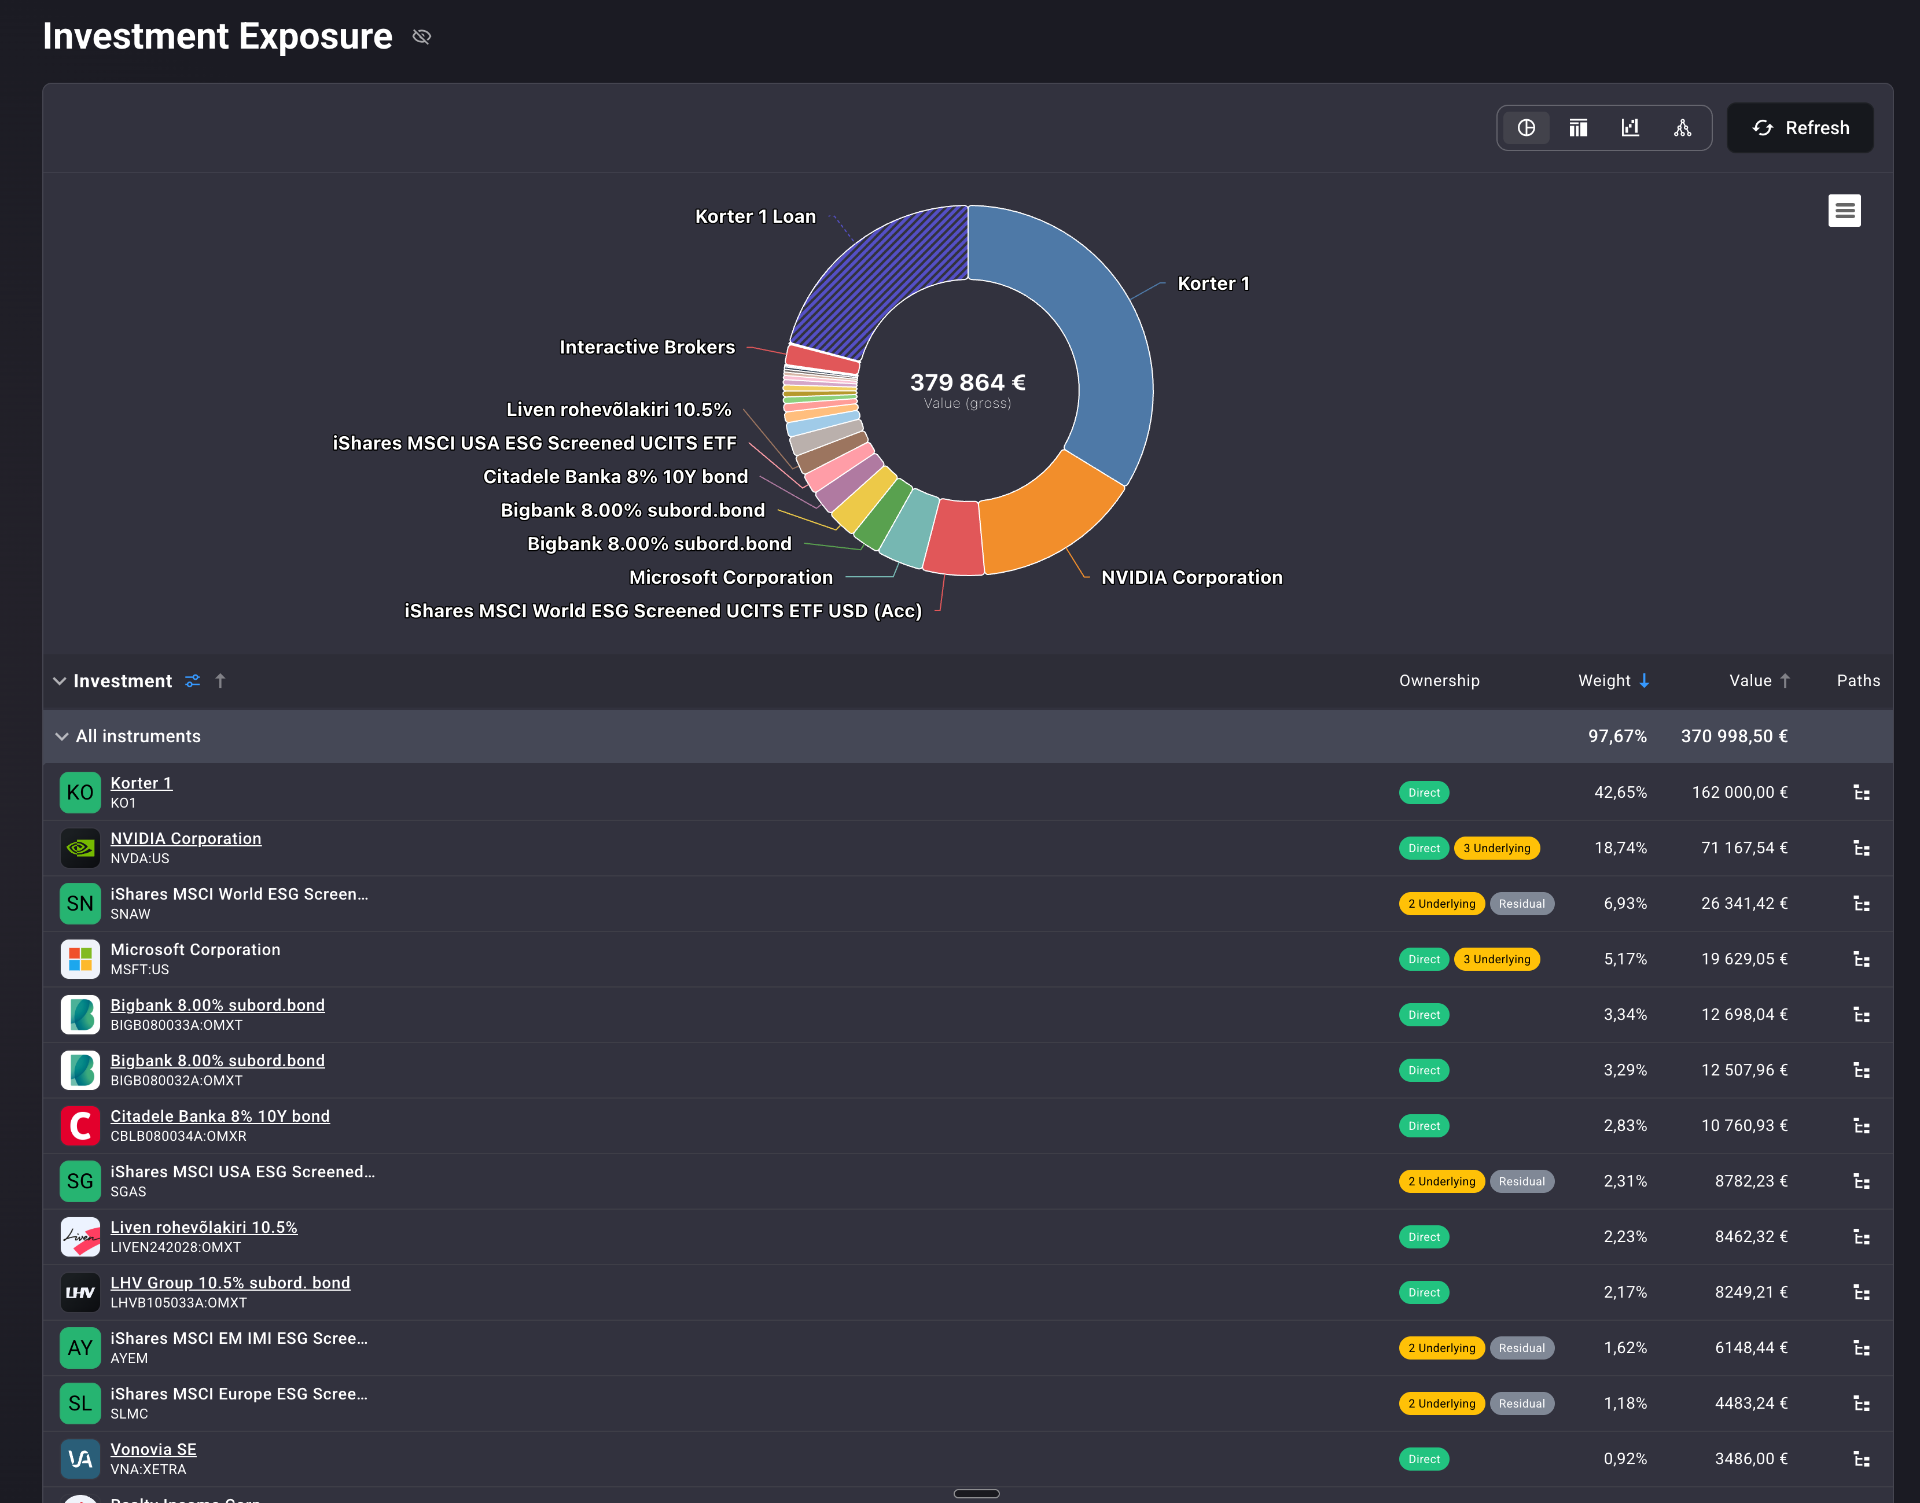Show paths for Vonovia SE row
Screen dimensions: 1920x1503
tap(1861, 1459)
